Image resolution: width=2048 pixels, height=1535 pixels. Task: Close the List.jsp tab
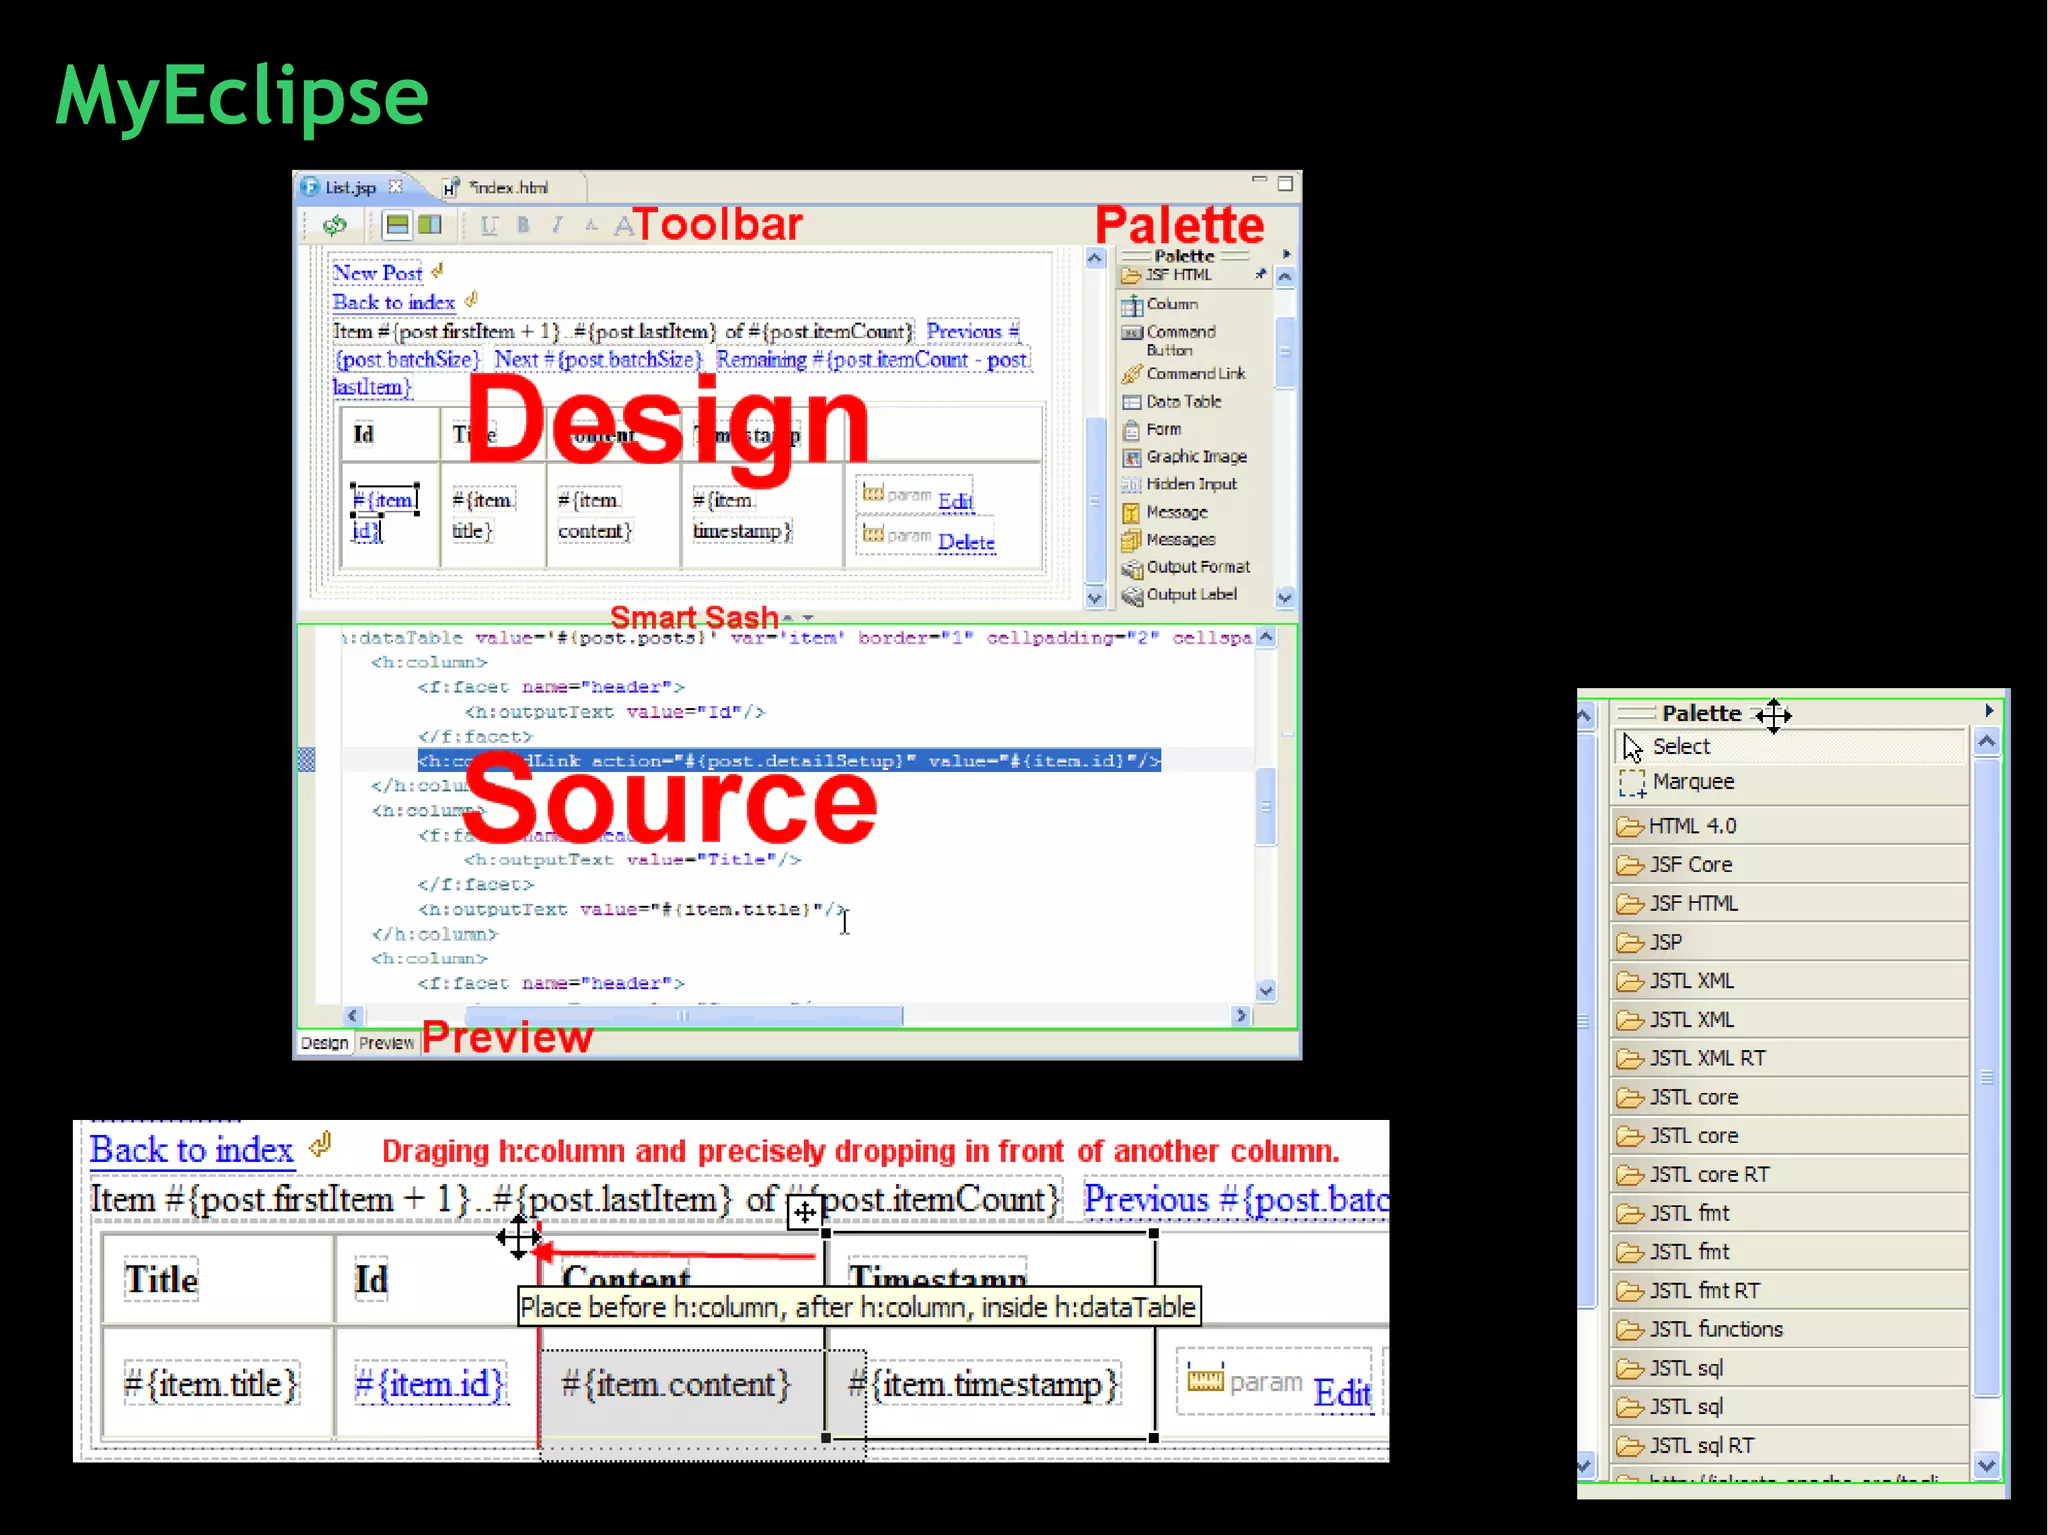click(396, 186)
